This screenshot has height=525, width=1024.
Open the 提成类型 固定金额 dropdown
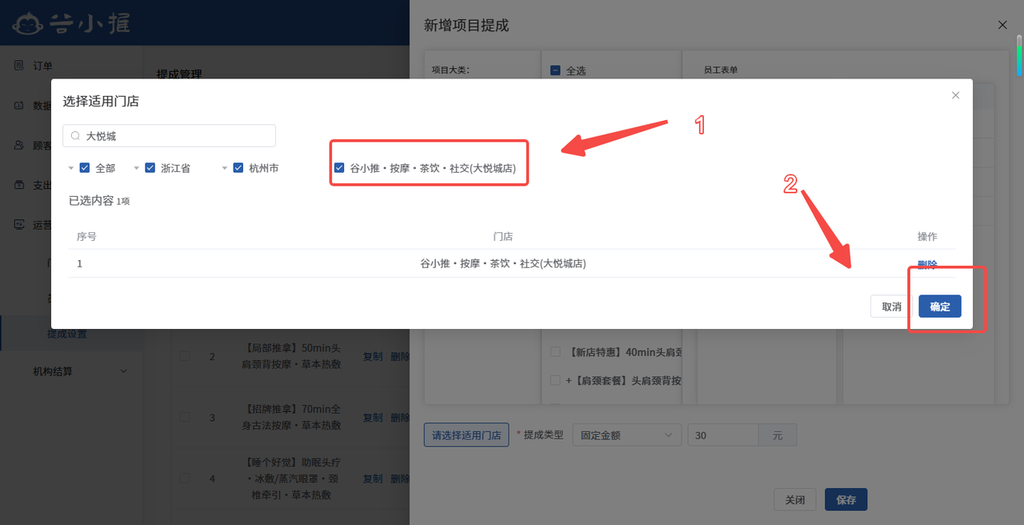tap(627, 435)
